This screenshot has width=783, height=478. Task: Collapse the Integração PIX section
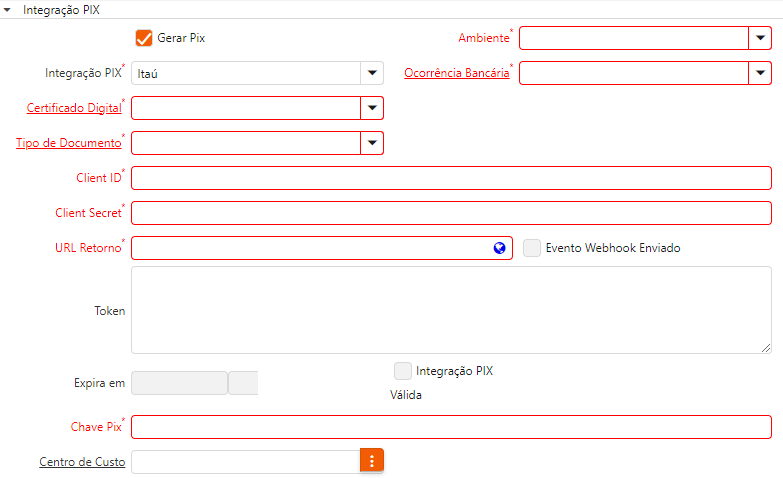tap(8, 9)
